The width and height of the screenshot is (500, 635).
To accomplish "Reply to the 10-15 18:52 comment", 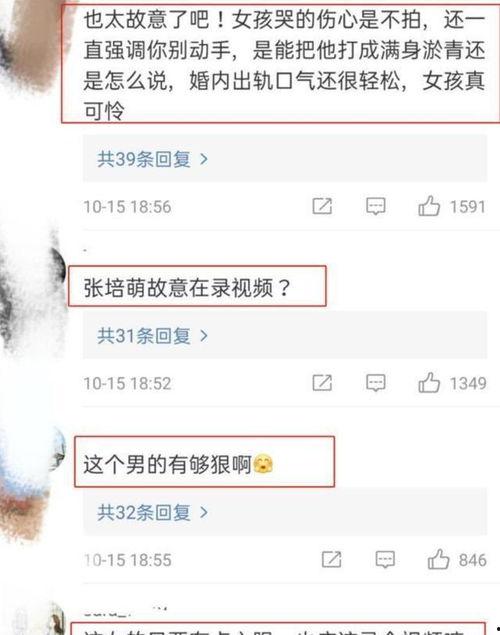I will click(376, 383).
